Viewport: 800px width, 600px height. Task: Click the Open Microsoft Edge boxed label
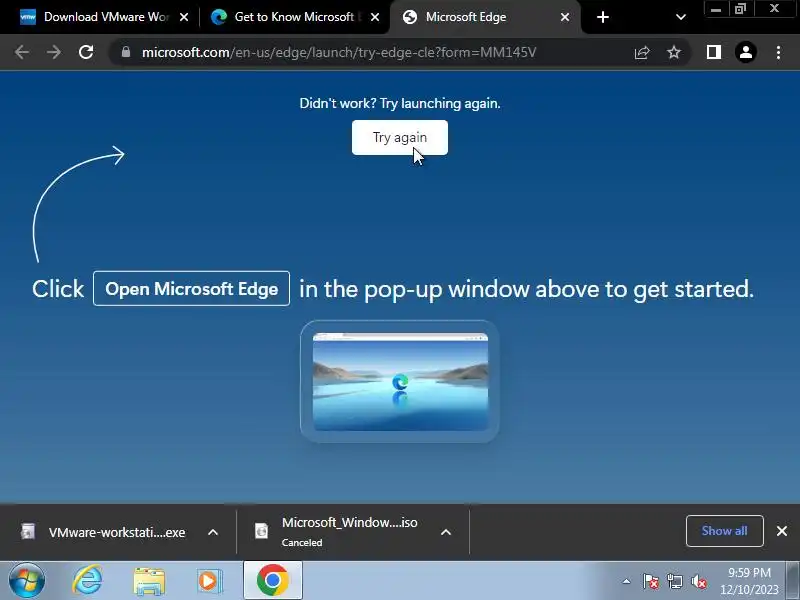[x=191, y=289]
